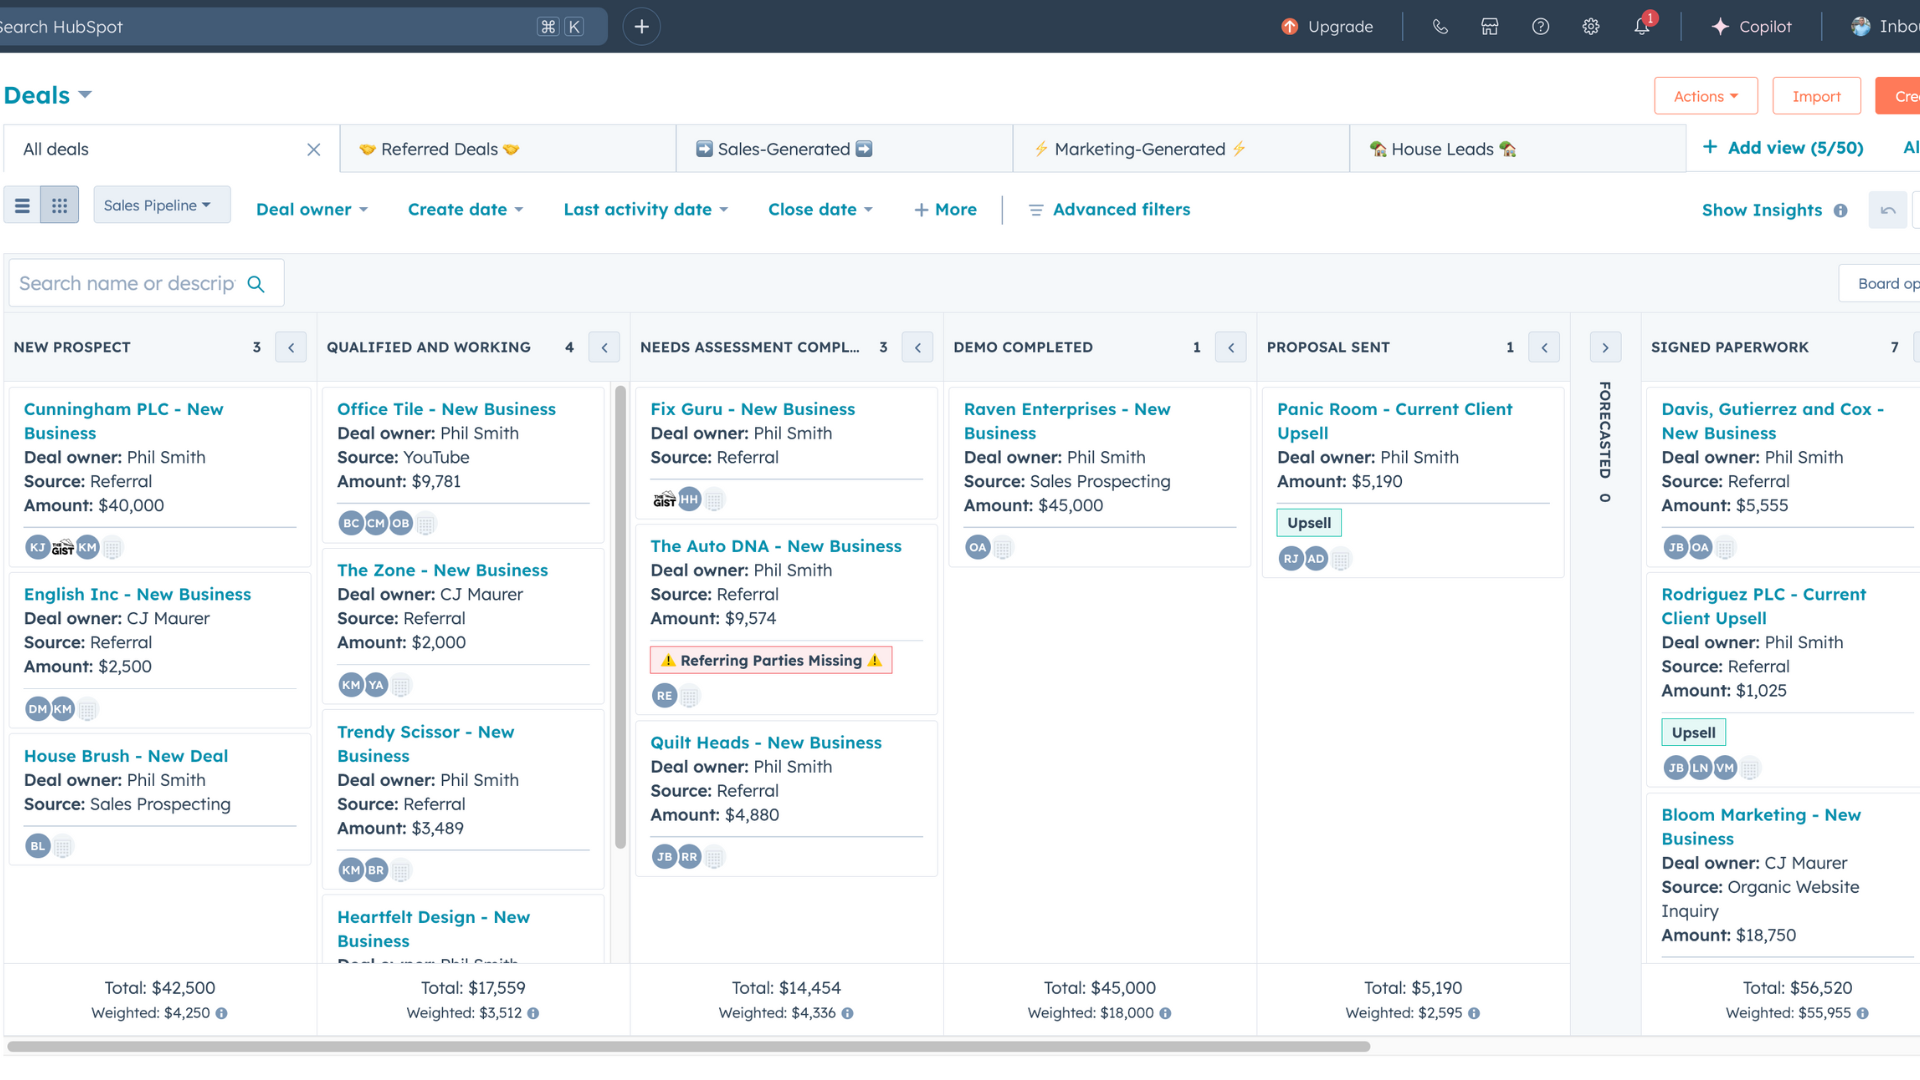Switch to board grid view

[x=60, y=205]
